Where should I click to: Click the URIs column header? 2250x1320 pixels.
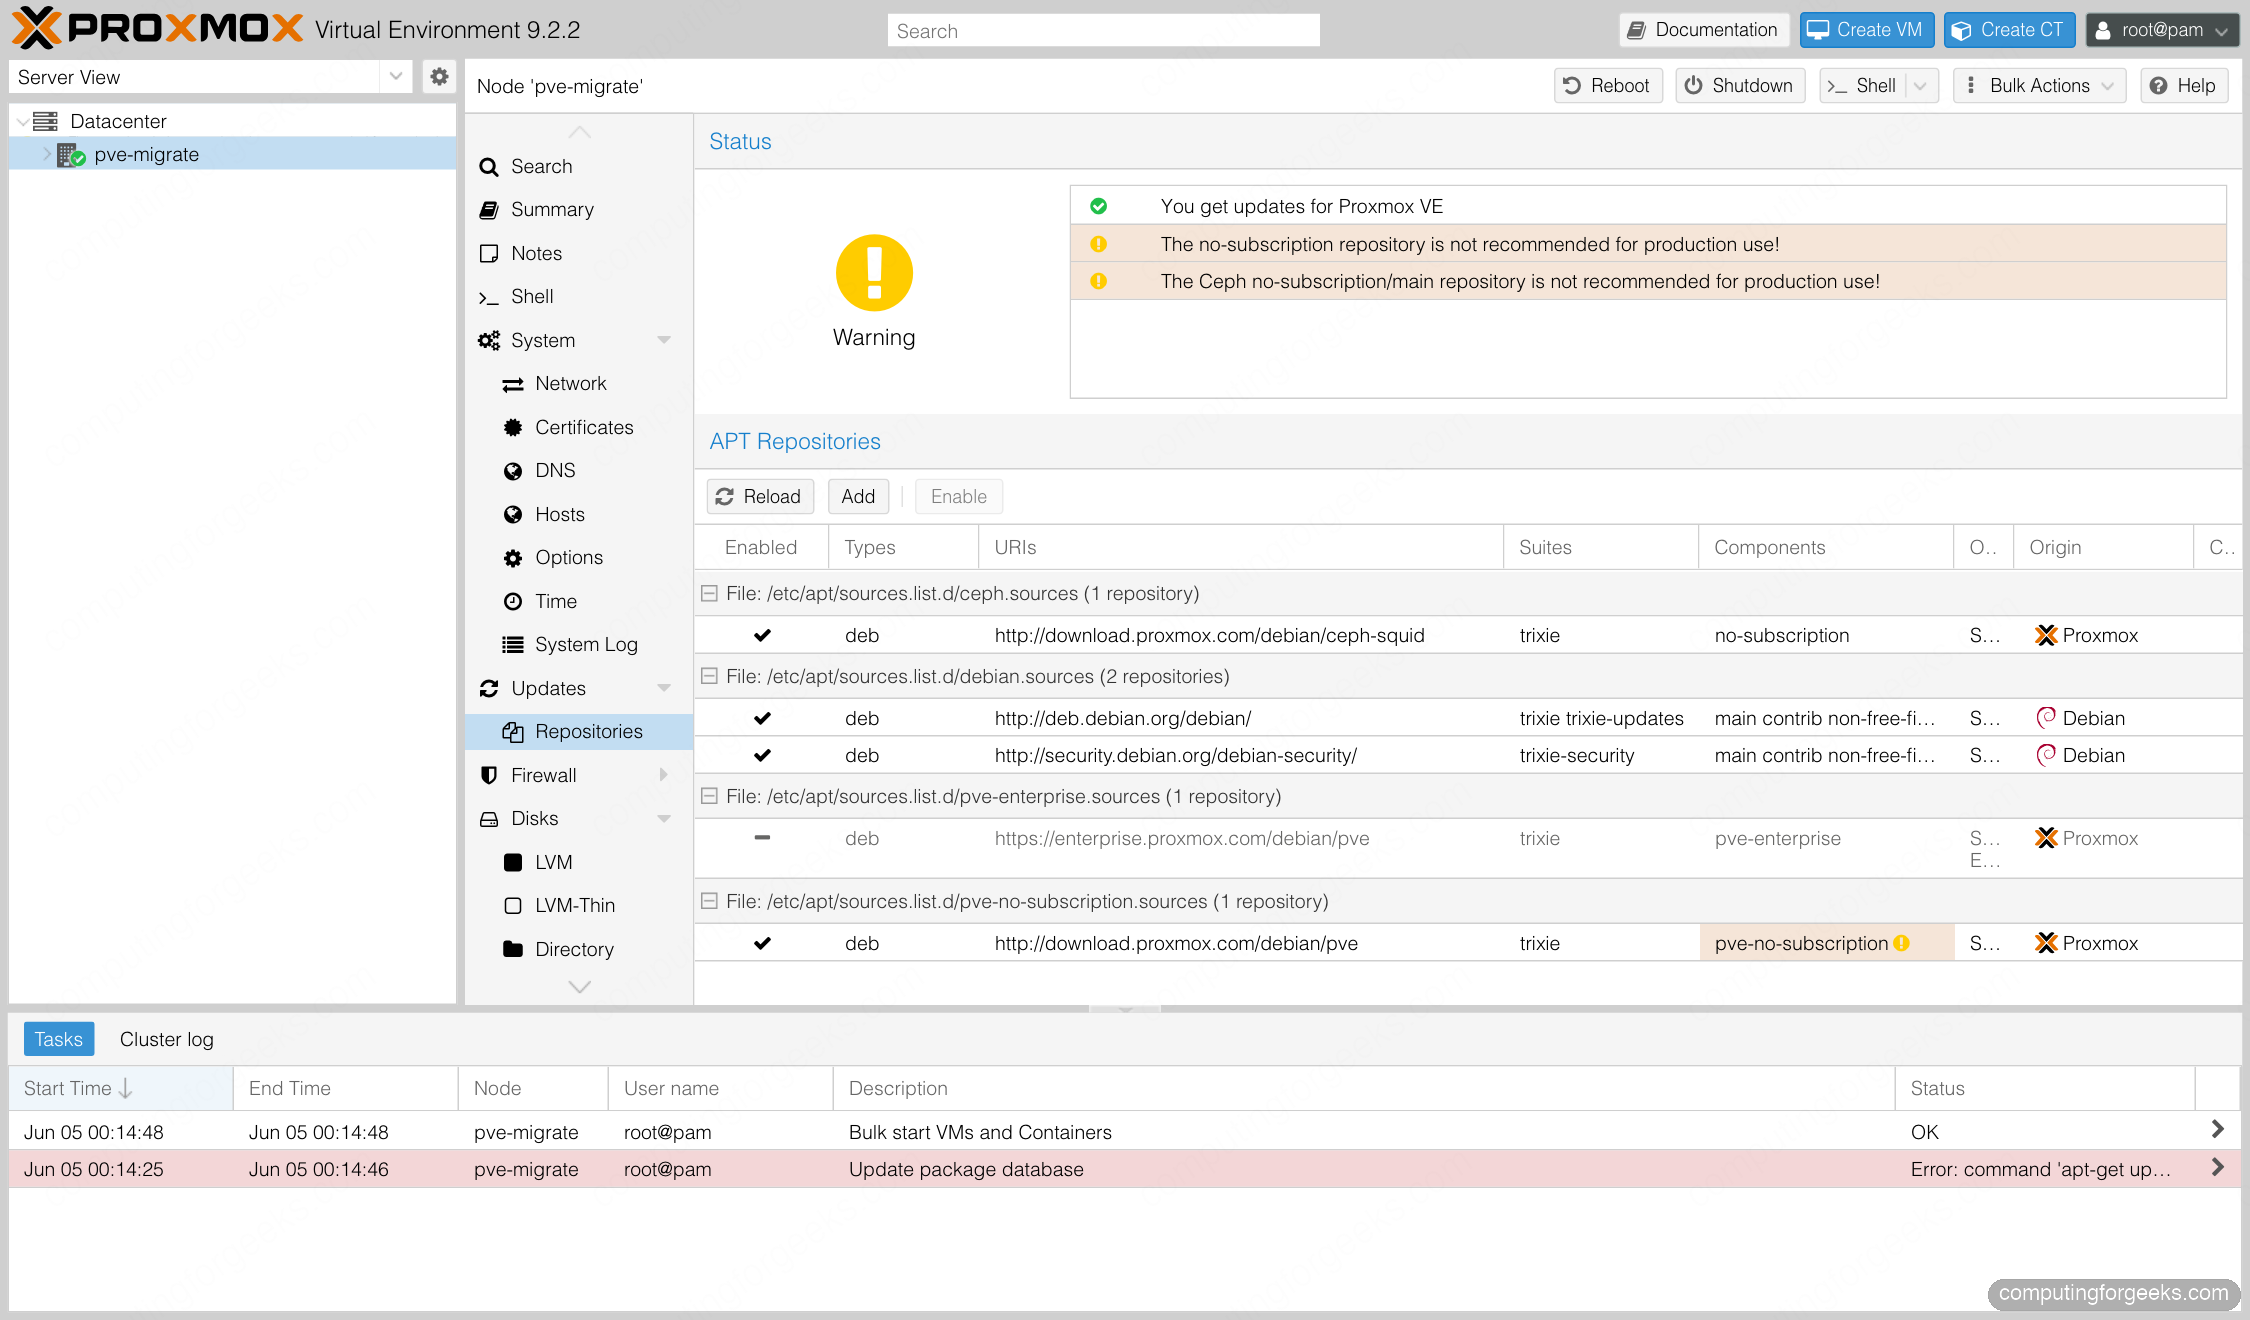pyautogui.click(x=1240, y=547)
